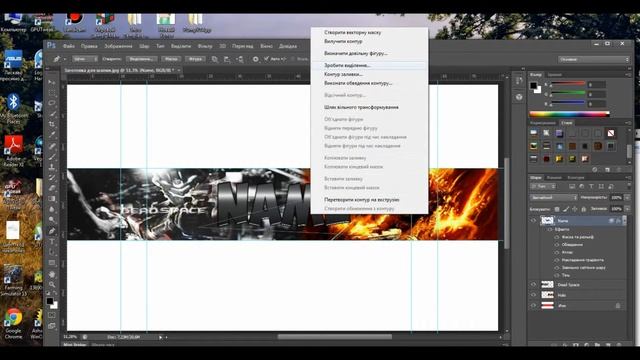The image size is (640, 360).
Task: Select the Zoom tool in the toolbox
Action: [52, 284]
